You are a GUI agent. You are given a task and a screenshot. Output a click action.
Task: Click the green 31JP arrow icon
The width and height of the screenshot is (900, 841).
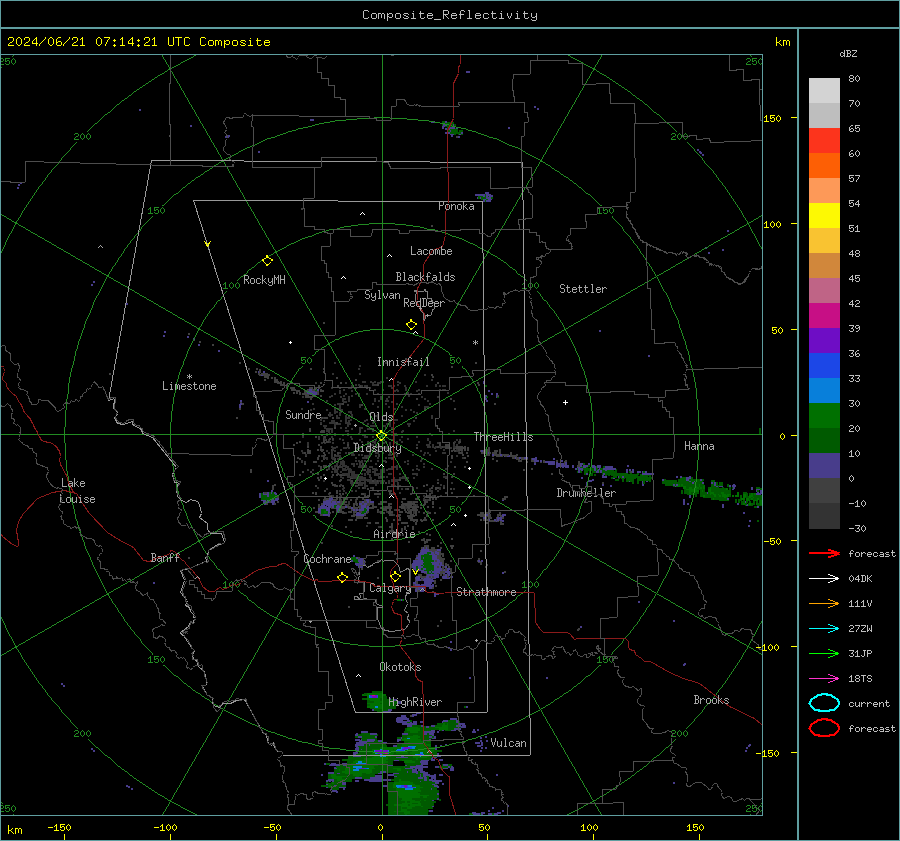(x=824, y=653)
